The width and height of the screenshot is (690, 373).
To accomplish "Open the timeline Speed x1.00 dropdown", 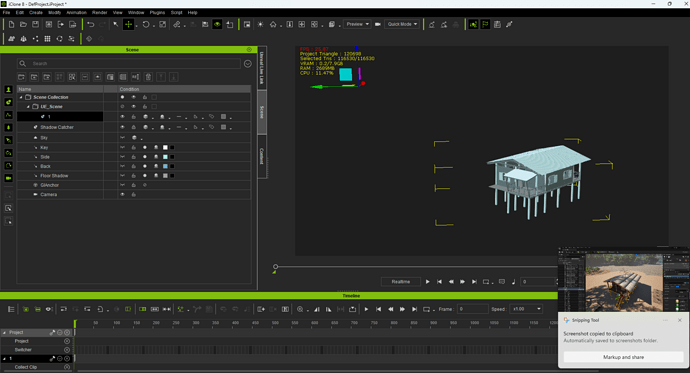I will (526, 309).
